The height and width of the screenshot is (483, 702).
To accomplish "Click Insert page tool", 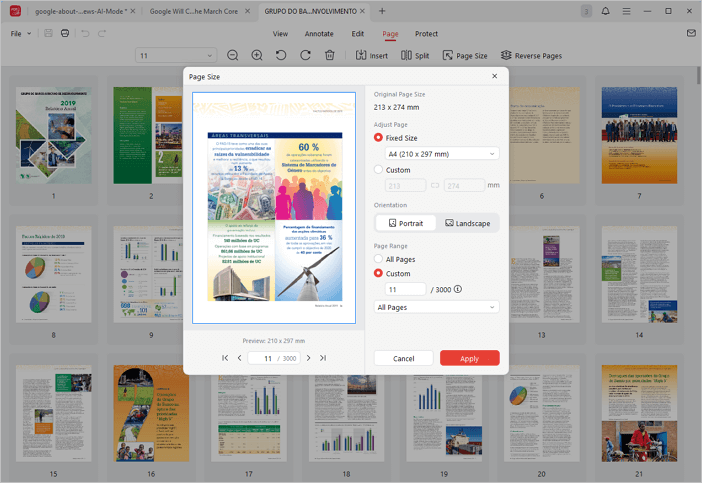I will click(372, 56).
